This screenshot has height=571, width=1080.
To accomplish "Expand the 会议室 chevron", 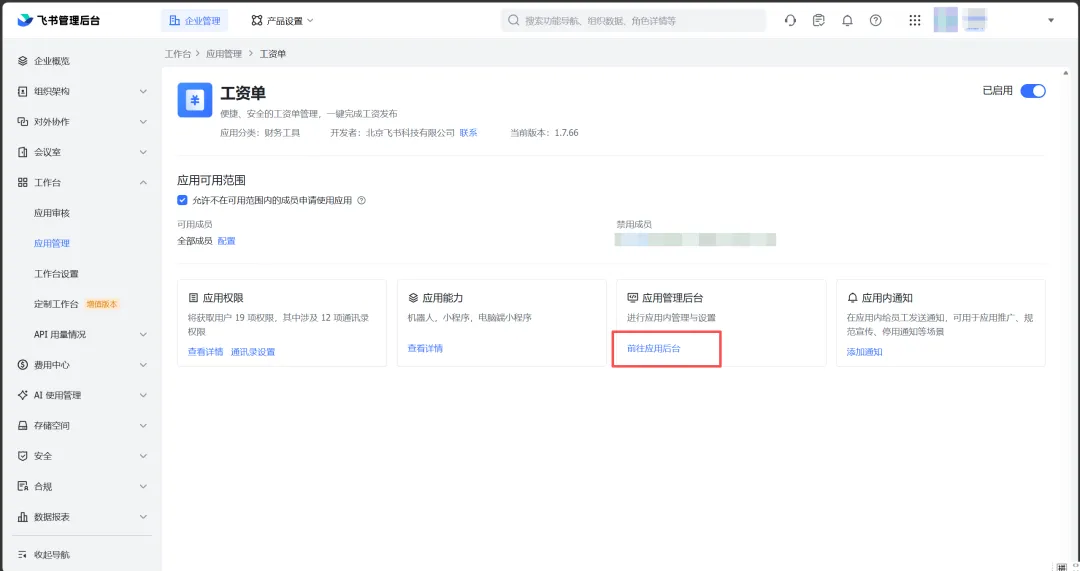I will (x=143, y=152).
